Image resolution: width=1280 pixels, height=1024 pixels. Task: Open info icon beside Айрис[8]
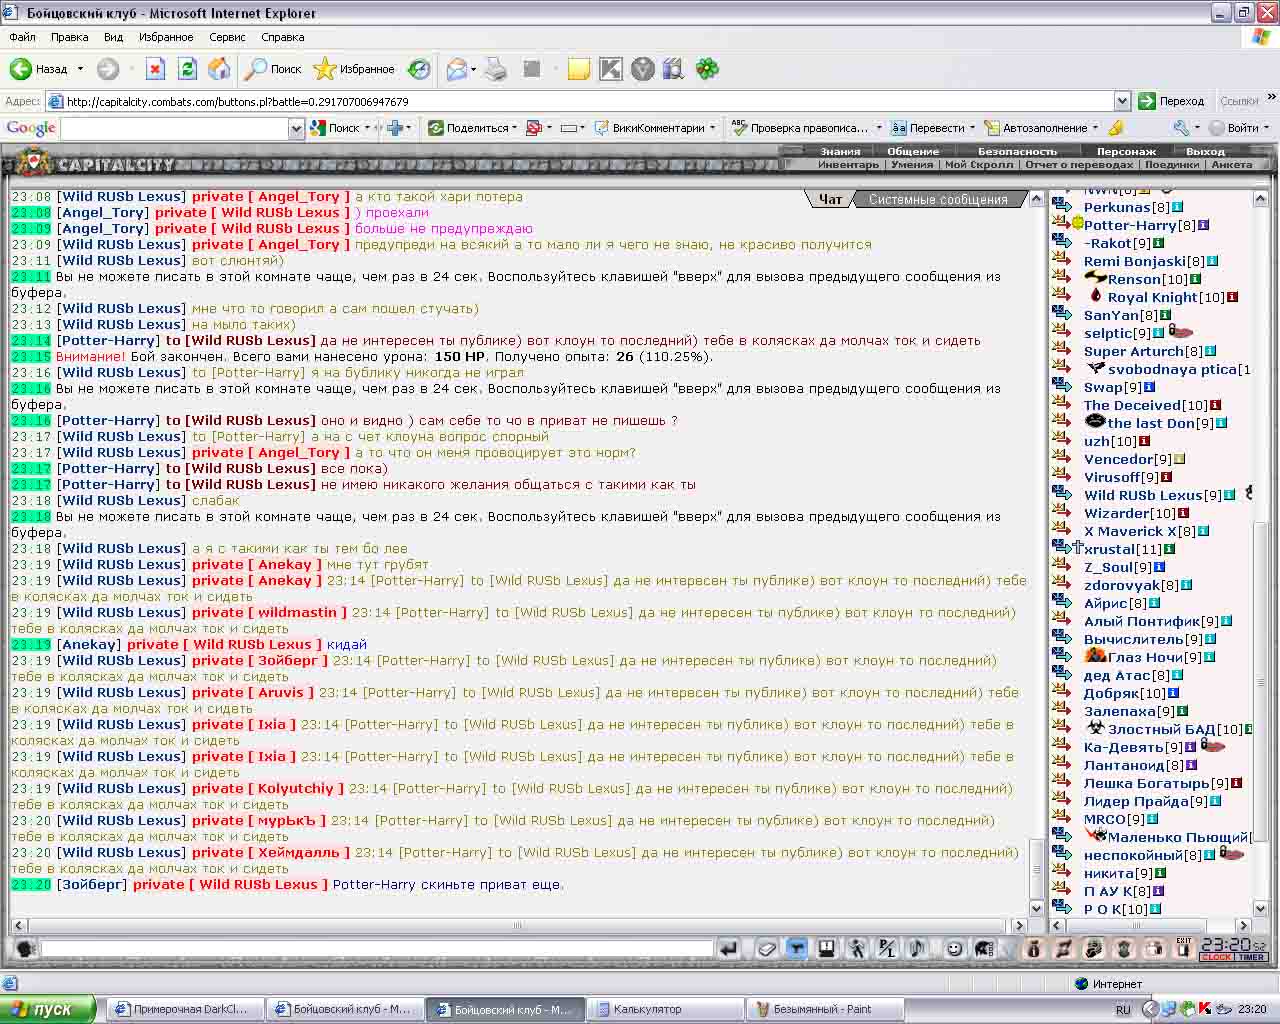(1154, 603)
